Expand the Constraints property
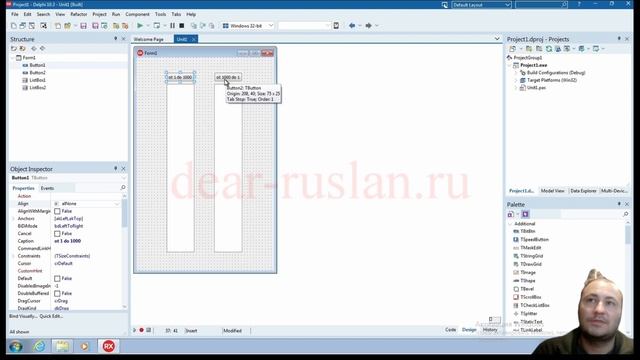The height and width of the screenshot is (360, 640). (13, 256)
